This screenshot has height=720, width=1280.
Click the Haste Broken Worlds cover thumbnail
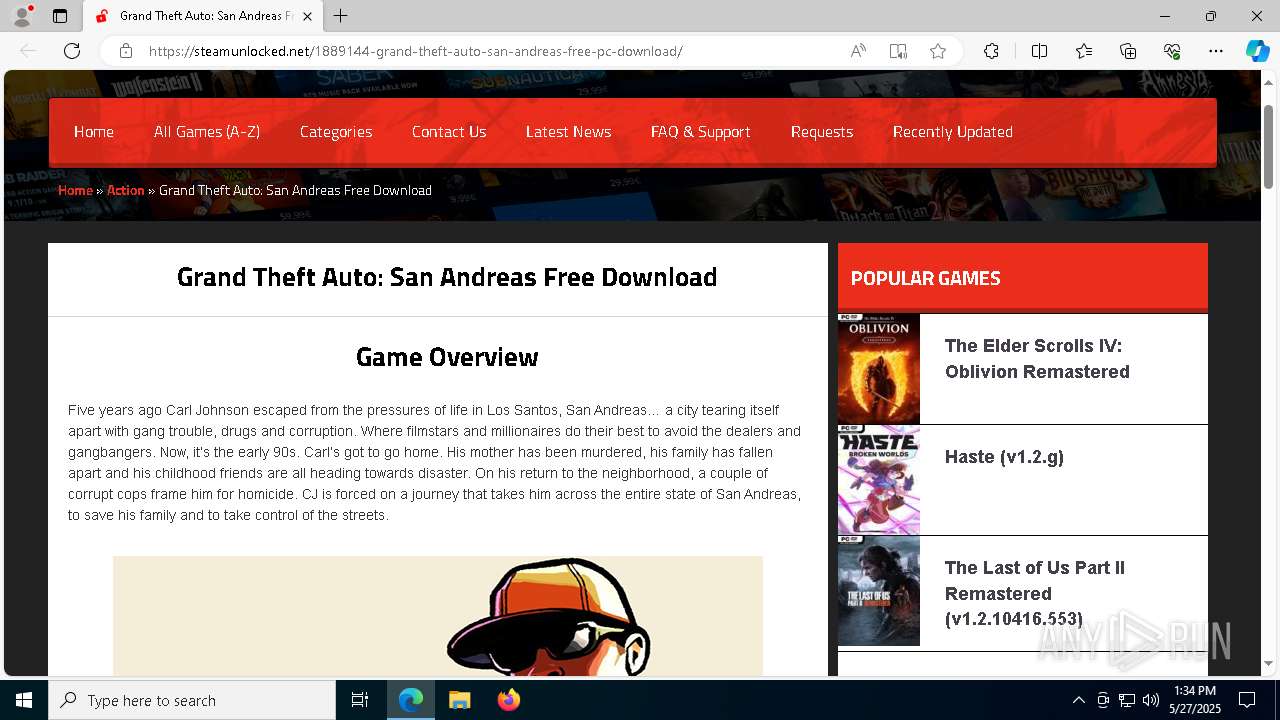[x=879, y=480]
